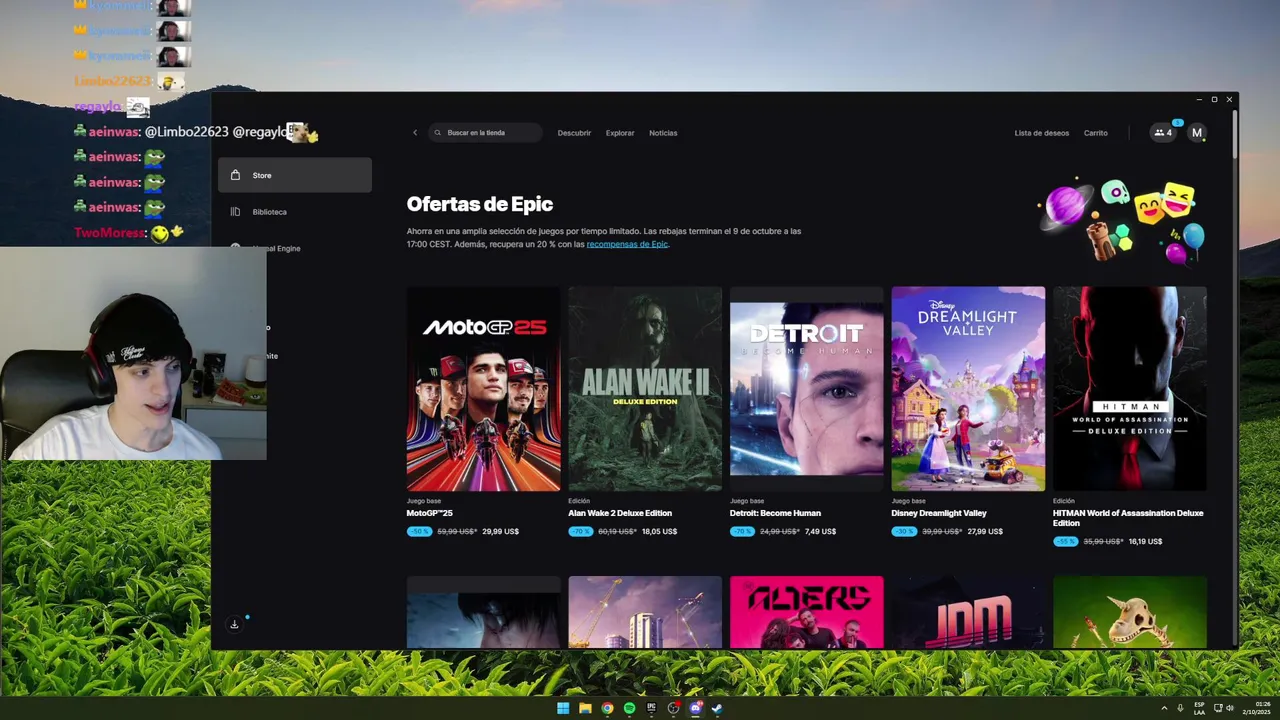Click 'Detroit: Become Human' title
This screenshot has height=720, width=1280.
[775, 513]
